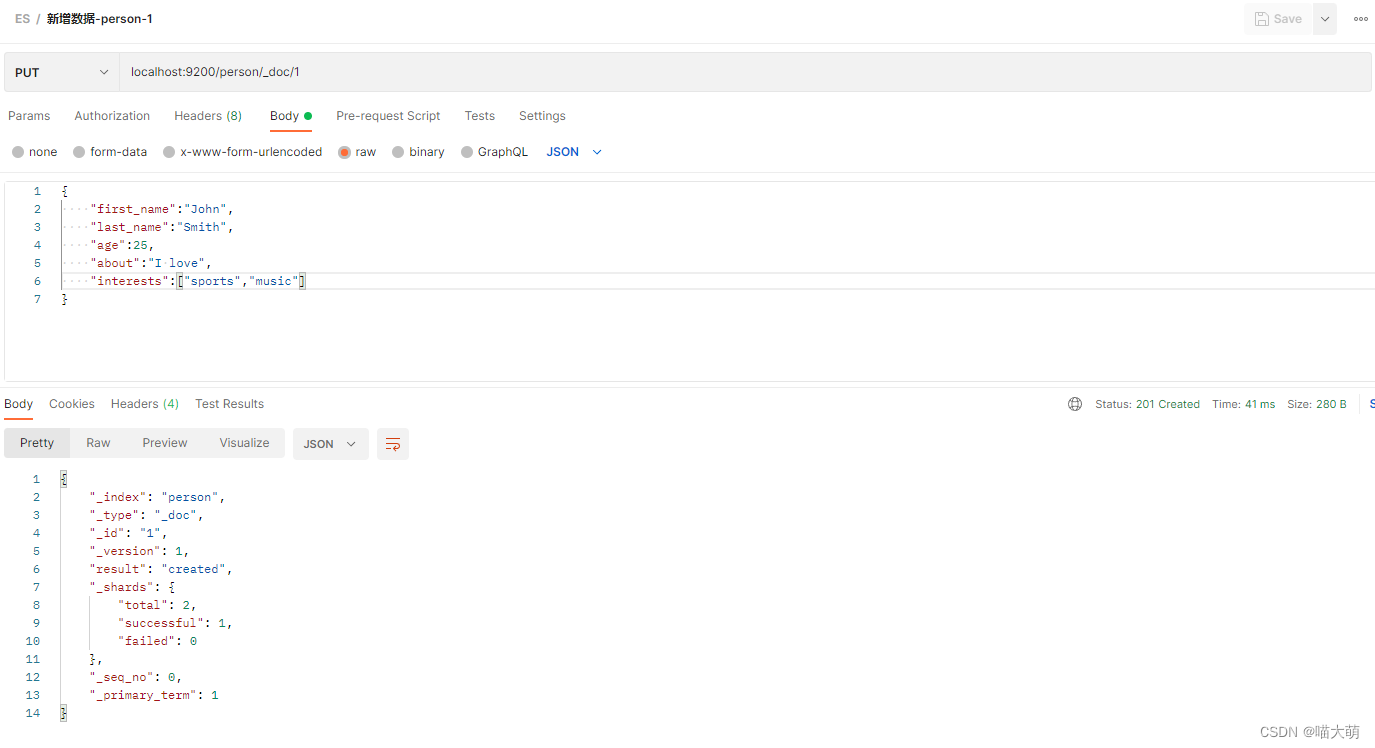The height and width of the screenshot is (748, 1375).
Task: Open the PUT method dropdown
Action: pyautogui.click(x=62, y=72)
